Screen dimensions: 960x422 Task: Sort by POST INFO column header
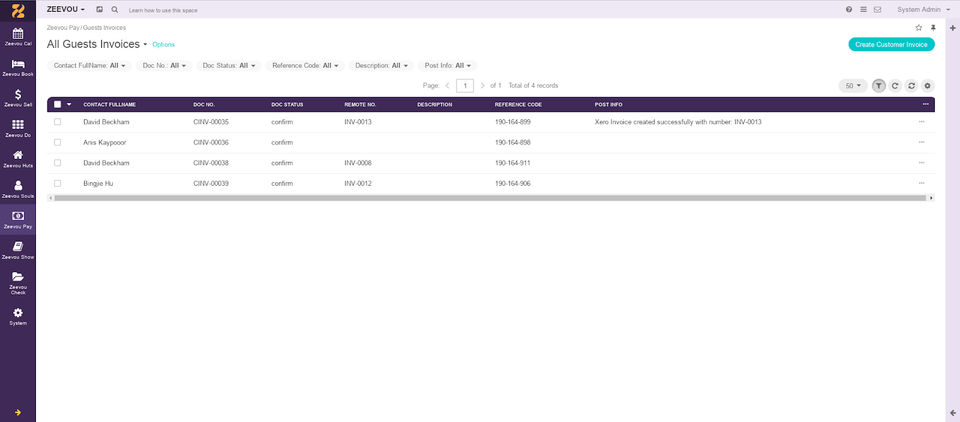[608, 105]
